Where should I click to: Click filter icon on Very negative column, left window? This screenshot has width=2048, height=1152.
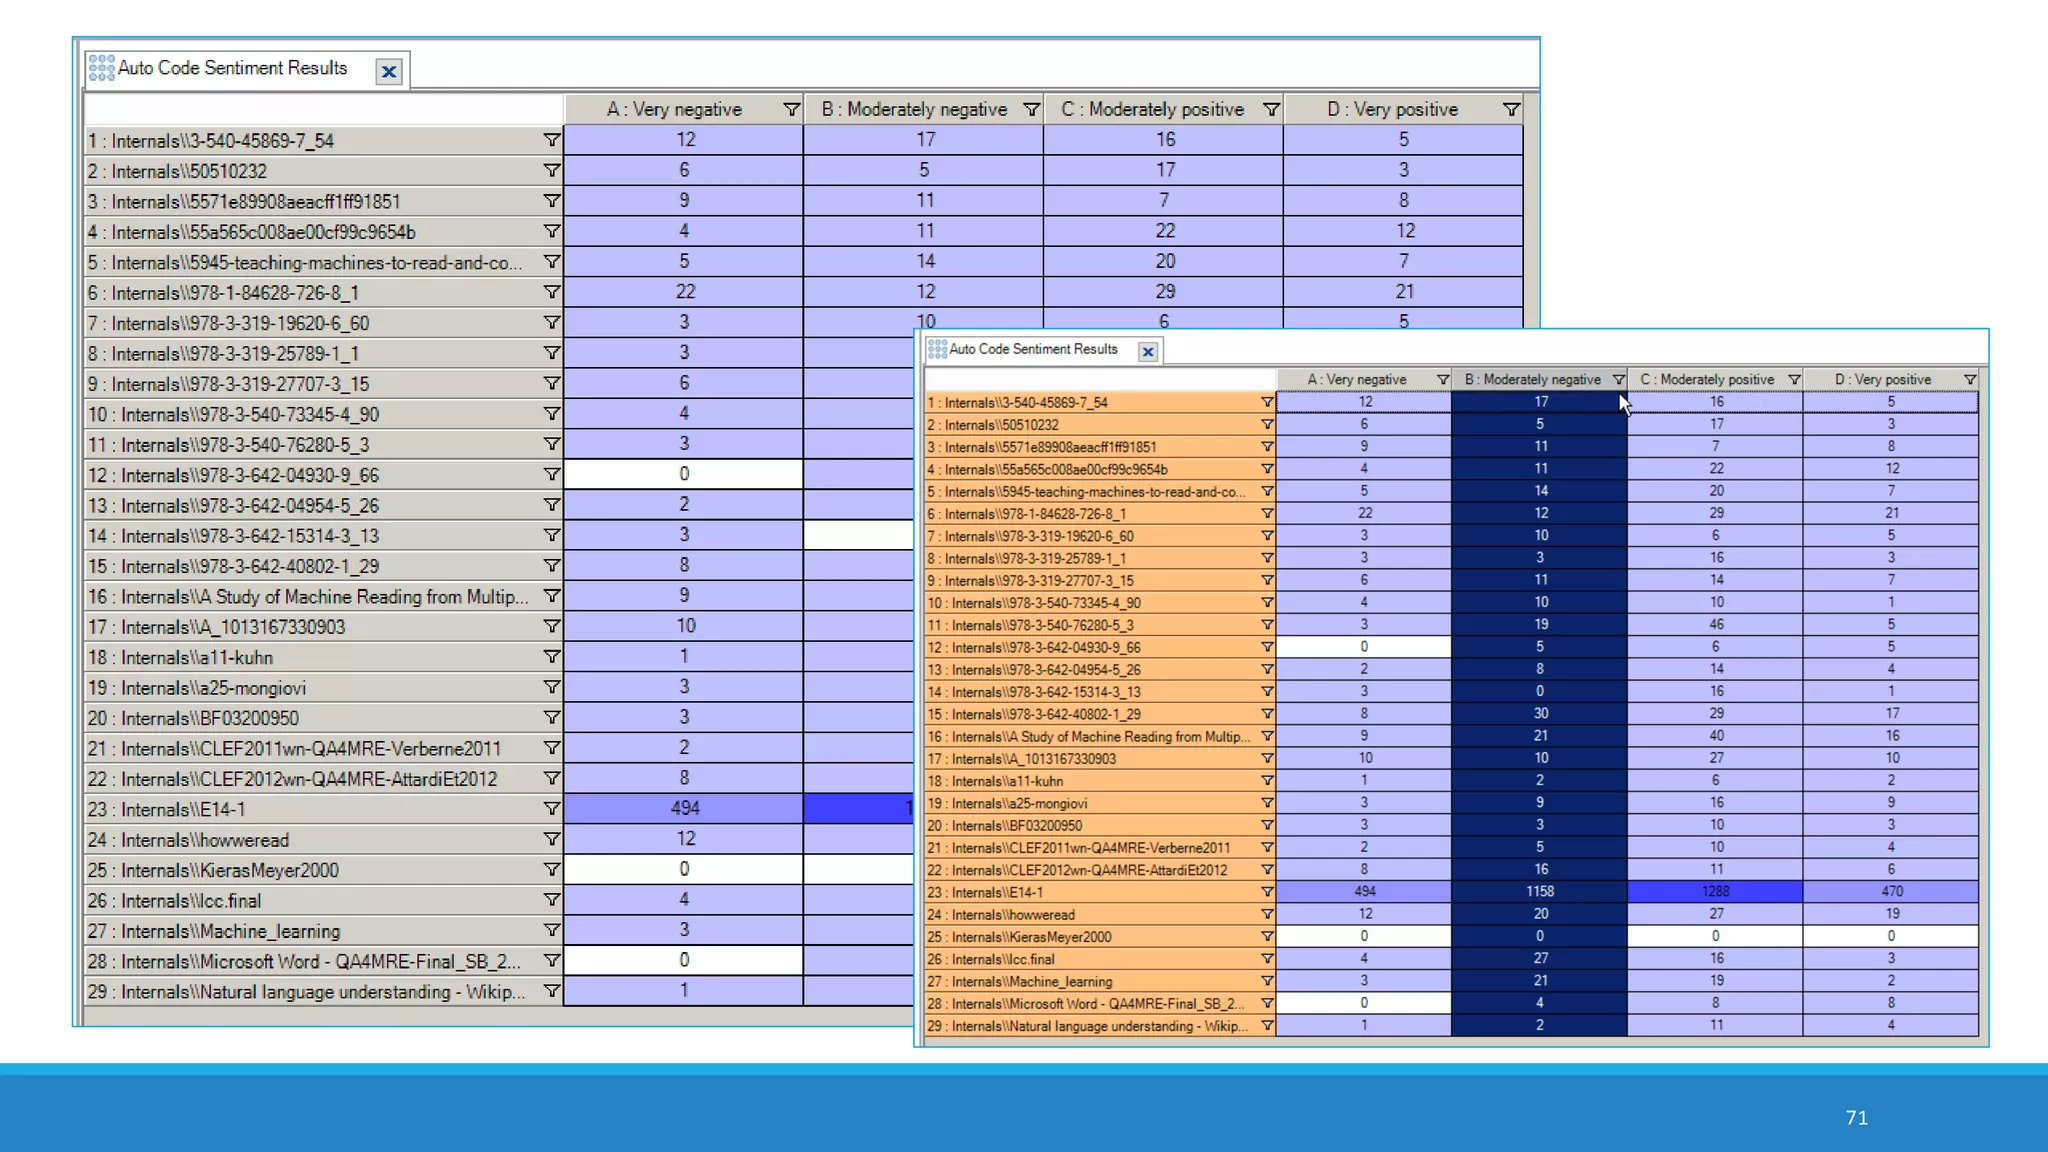pos(791,109)
